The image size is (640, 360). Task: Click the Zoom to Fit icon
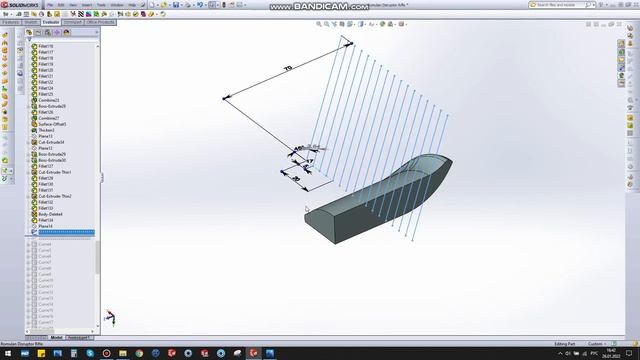pyautogui.click(x=319, y=24)
